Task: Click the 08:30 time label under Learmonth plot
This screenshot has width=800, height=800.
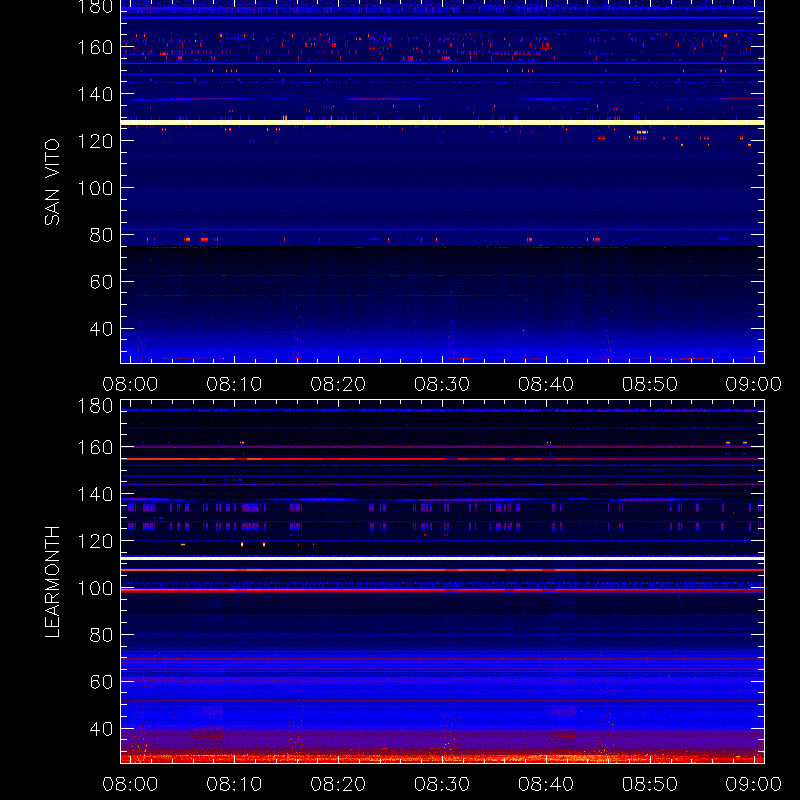Action: coord(442,784)
